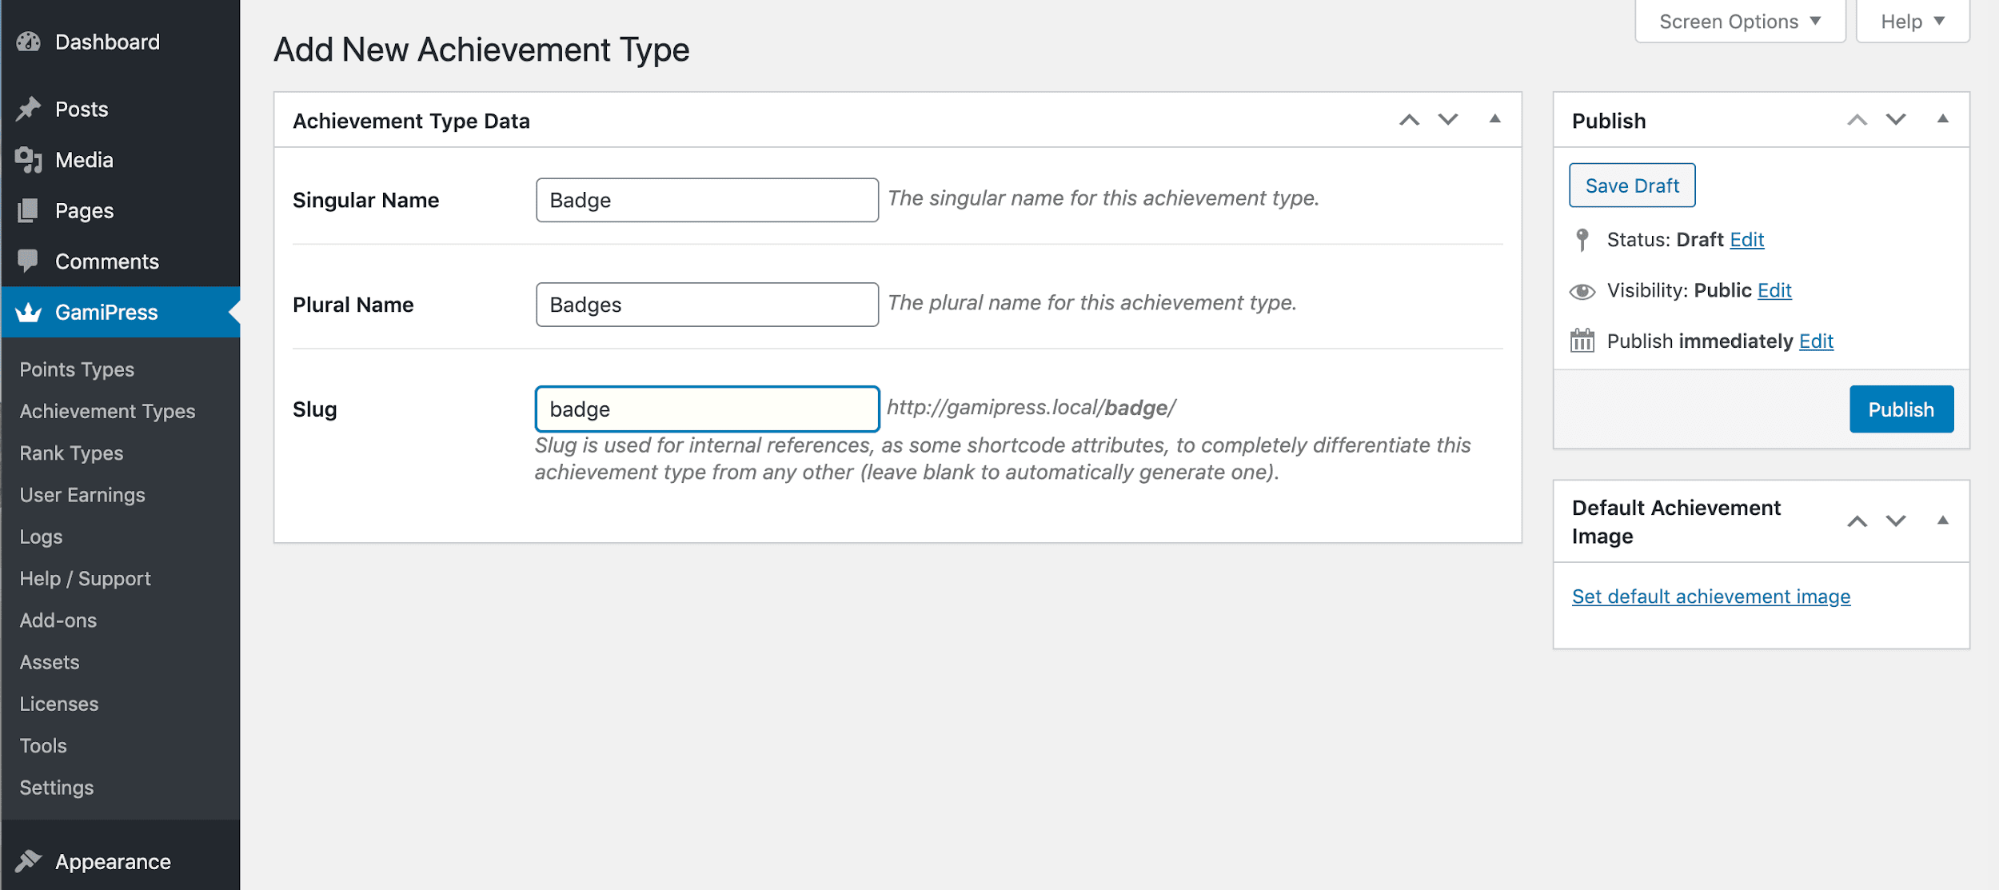The width and height of the screenshot is (1999, 890).
Task: Click the 'Add New Achievement Type' heading
Action: 481,50
